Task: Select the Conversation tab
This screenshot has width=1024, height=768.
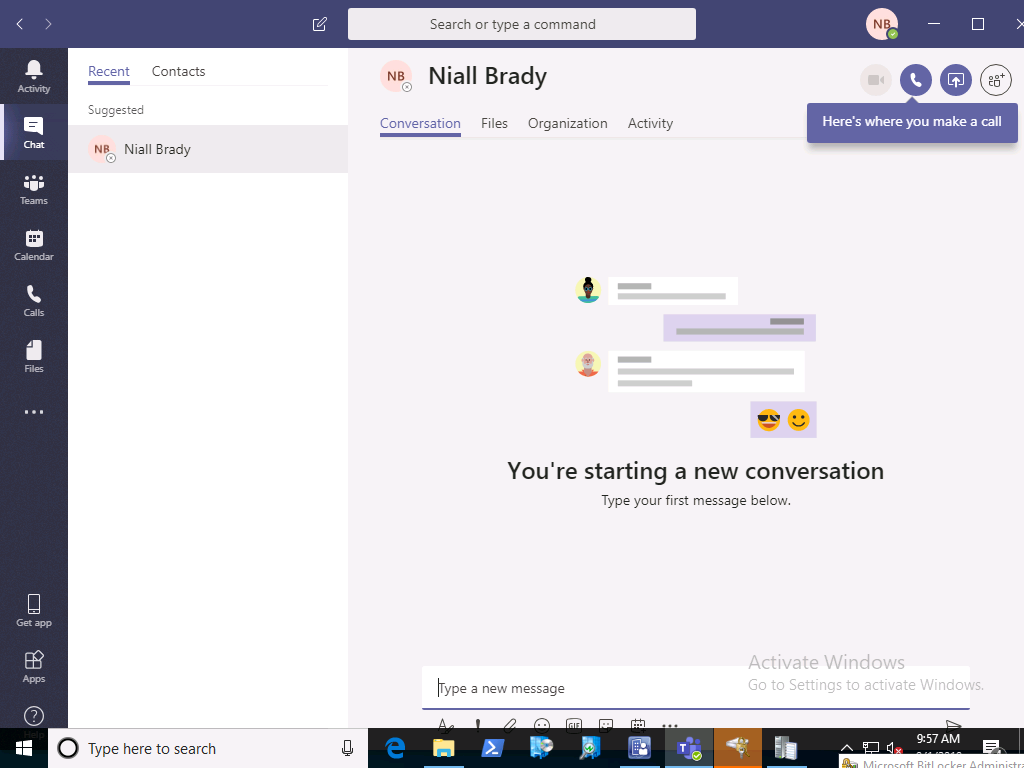Action: pyautogui.click(x=420, y=123)
